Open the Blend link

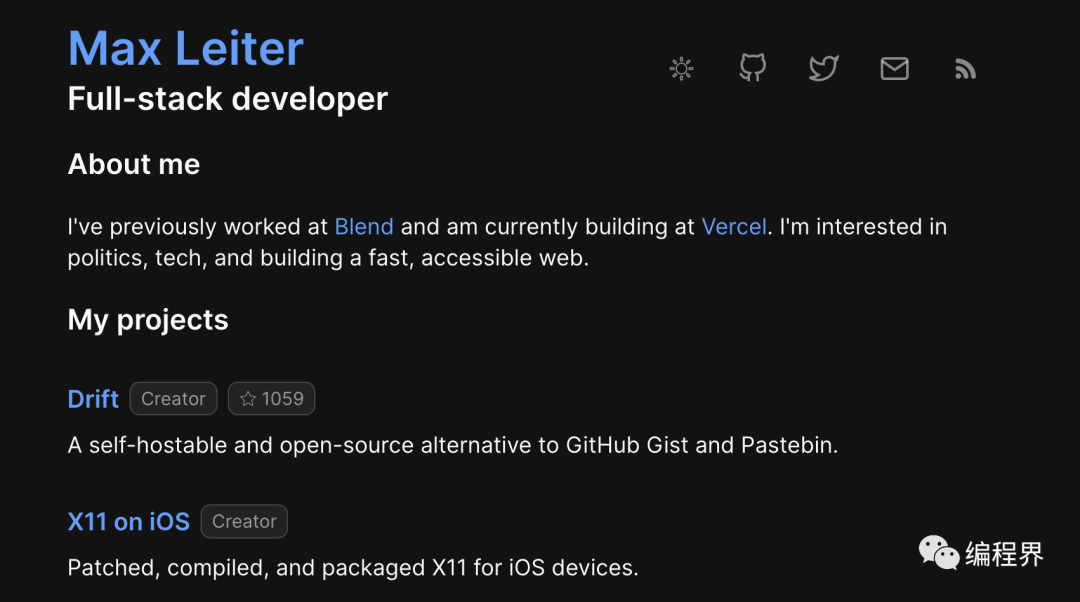tap(364, 227)
